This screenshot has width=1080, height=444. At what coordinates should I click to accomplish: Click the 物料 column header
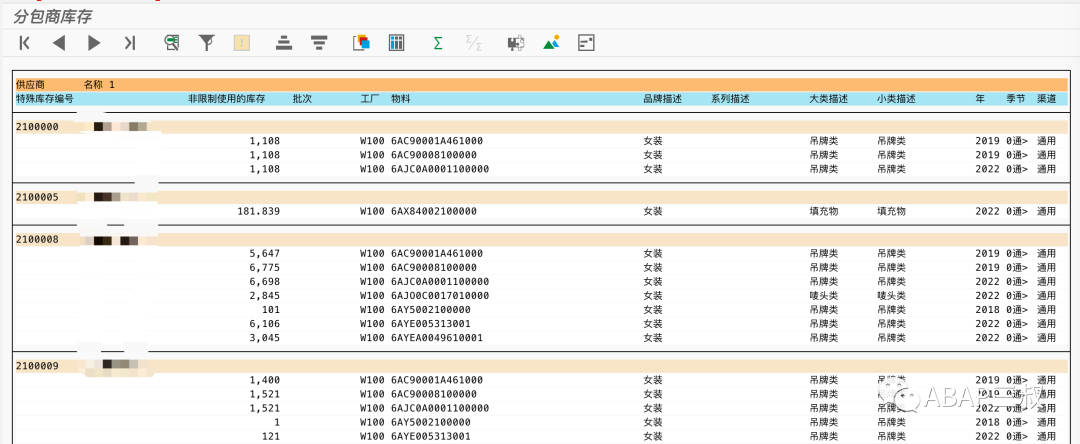coord(401,99)
